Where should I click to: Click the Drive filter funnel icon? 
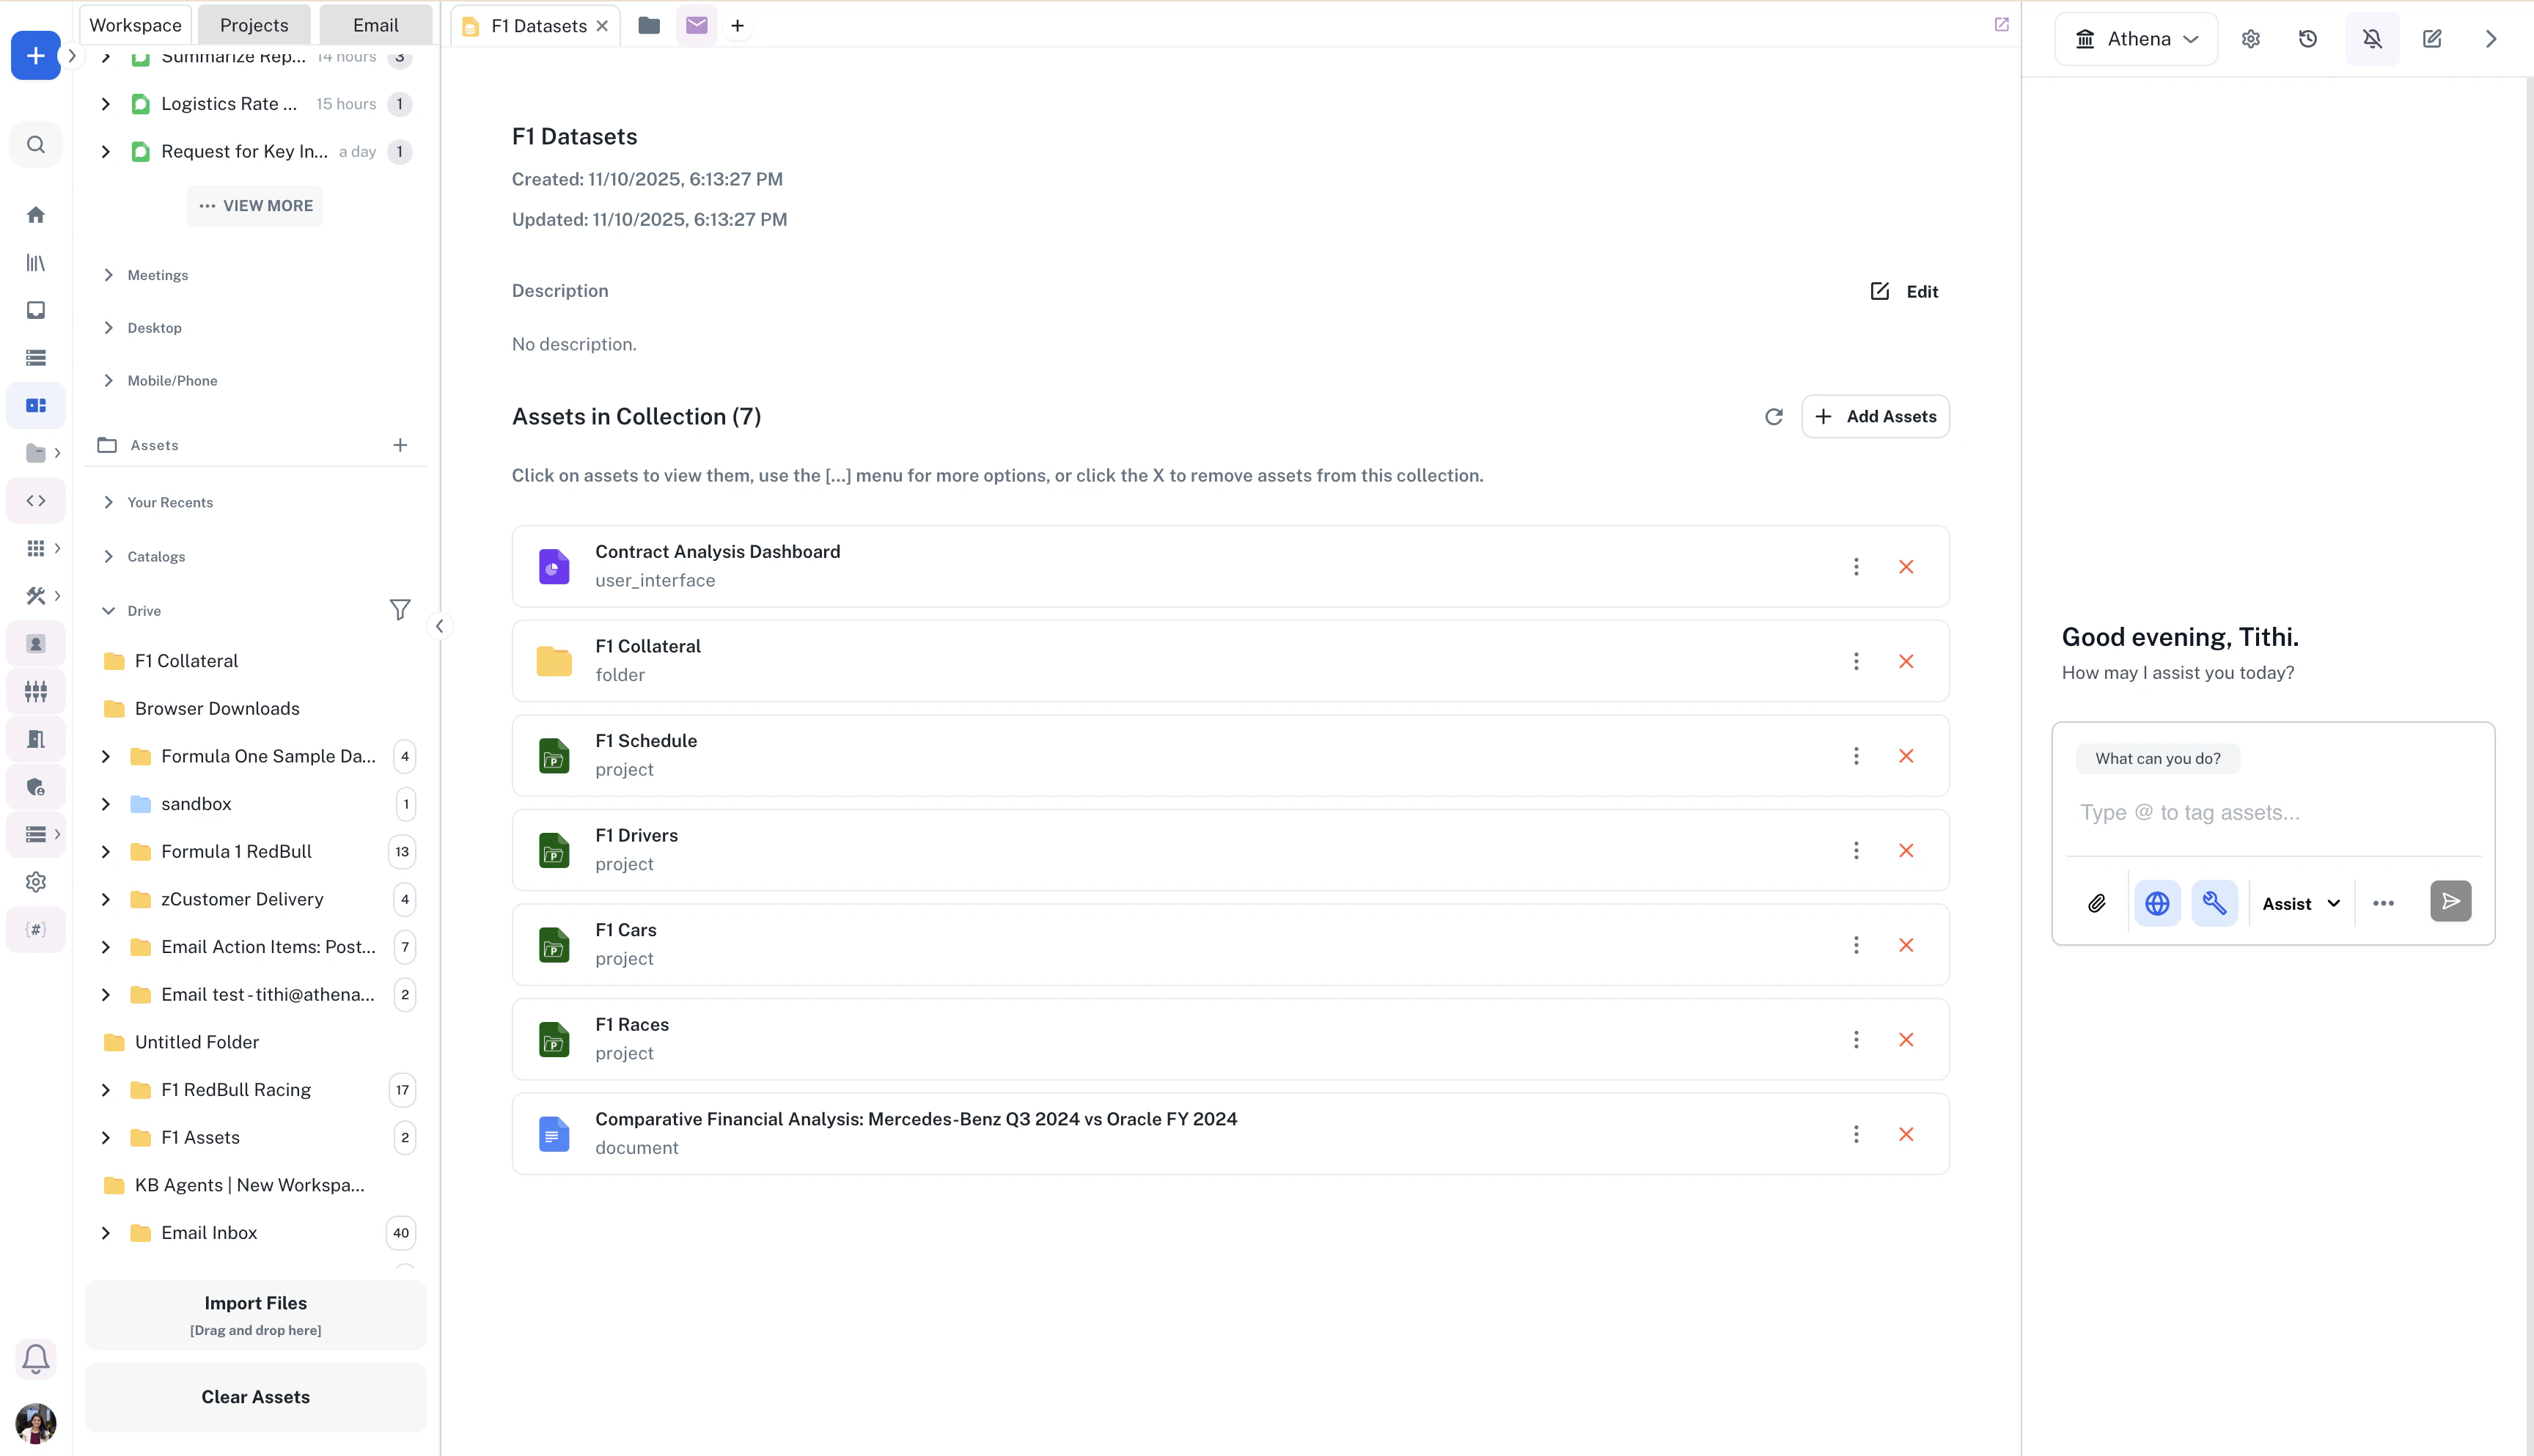tap(399, 610)
